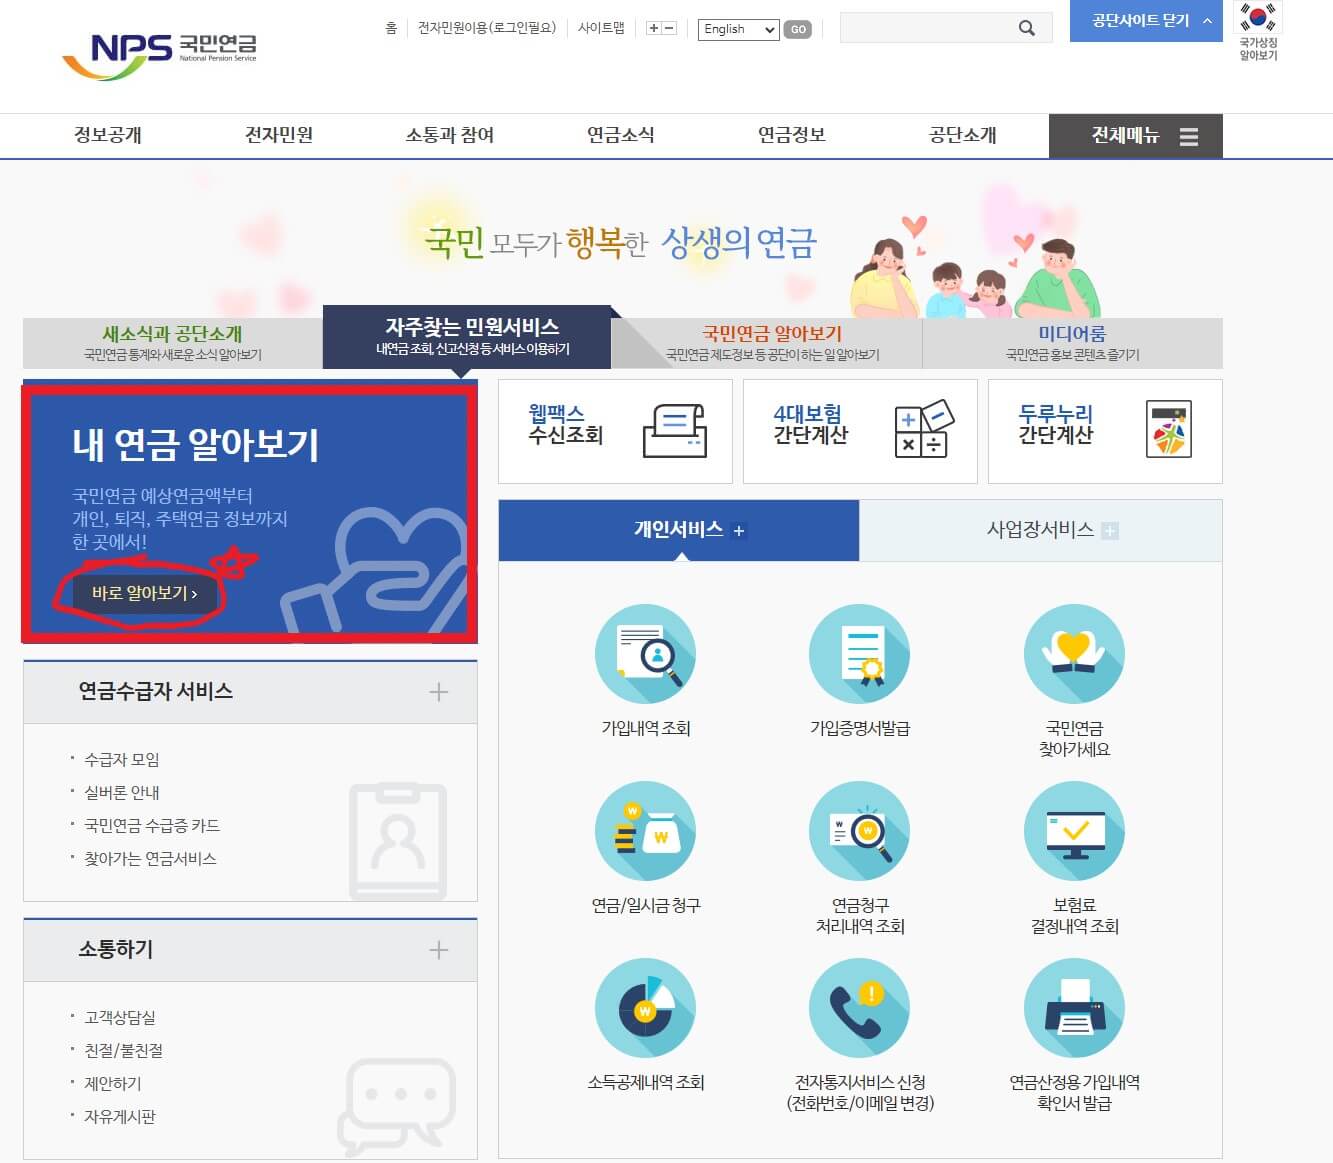This screenshot has height=1163, width=1333.
Task: Switch to the 미디어룸 tab
Action: click(1072, 343)
